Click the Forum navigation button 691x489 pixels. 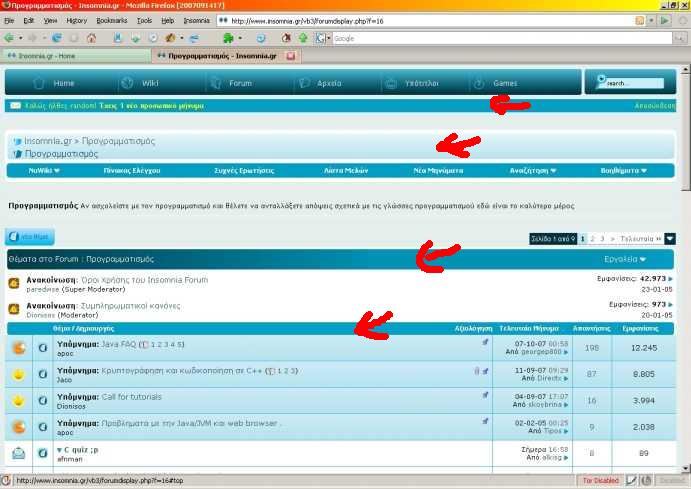tap(231, 83)
